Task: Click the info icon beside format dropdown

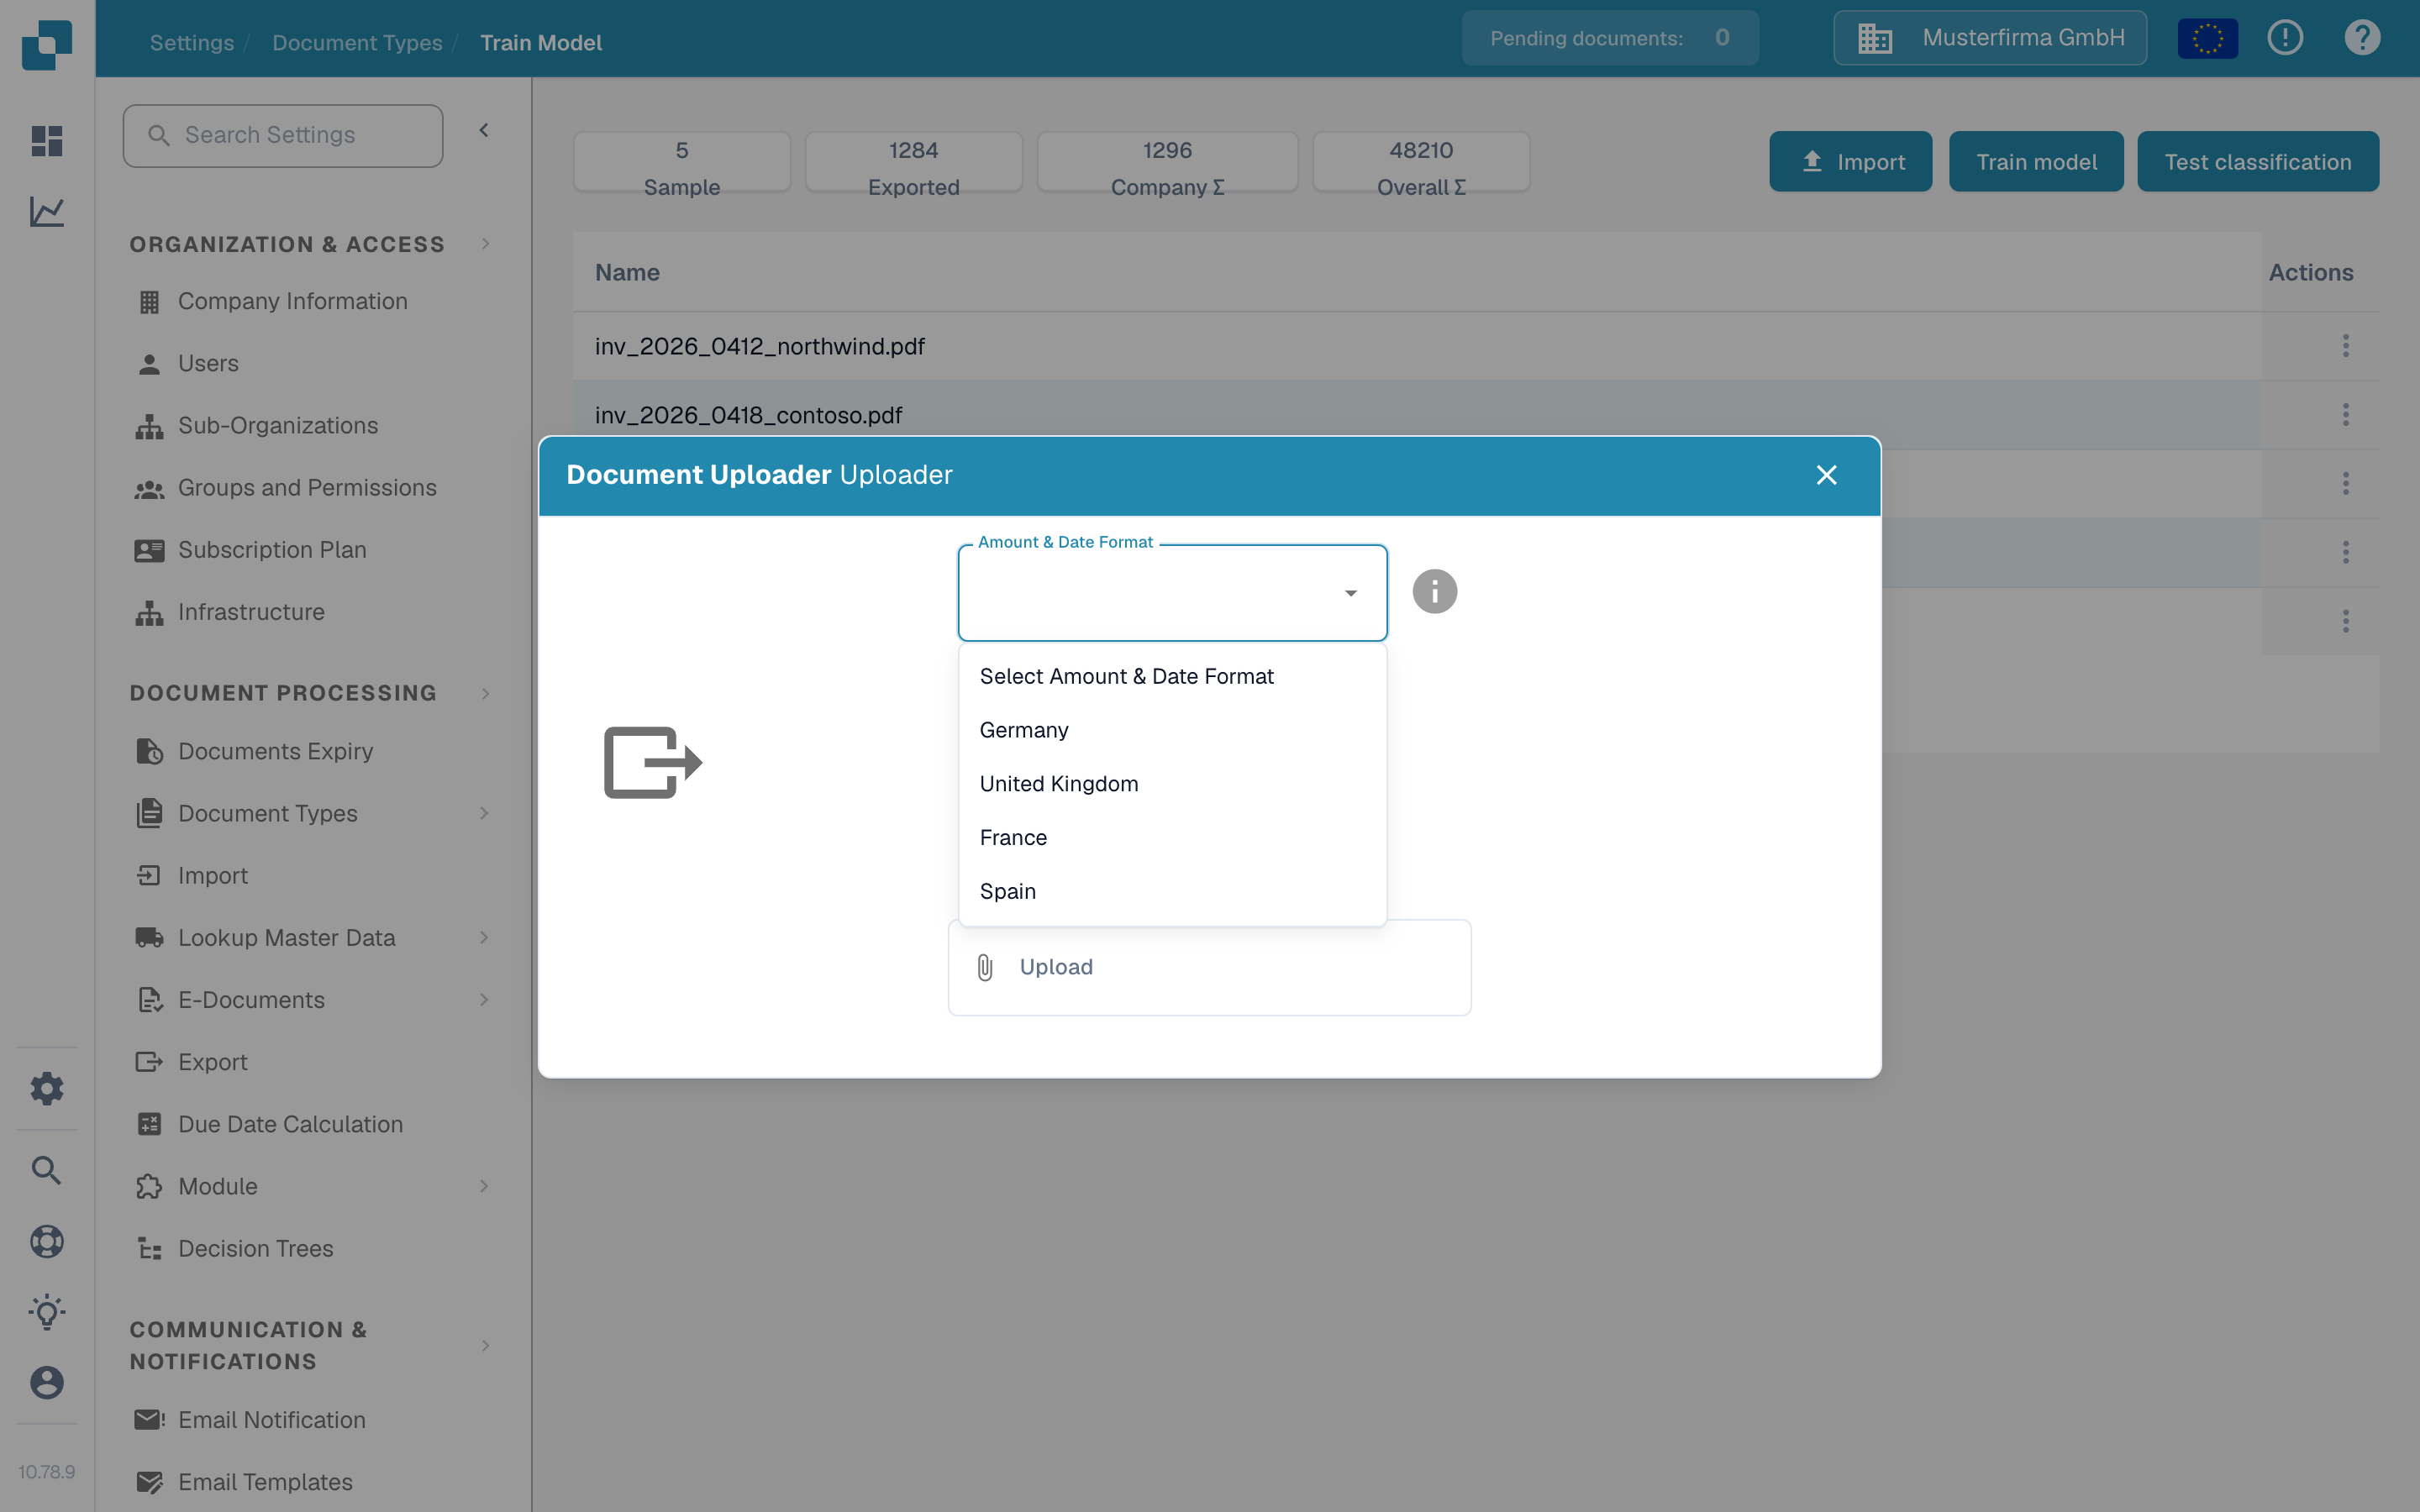Action: [1434, 592]
